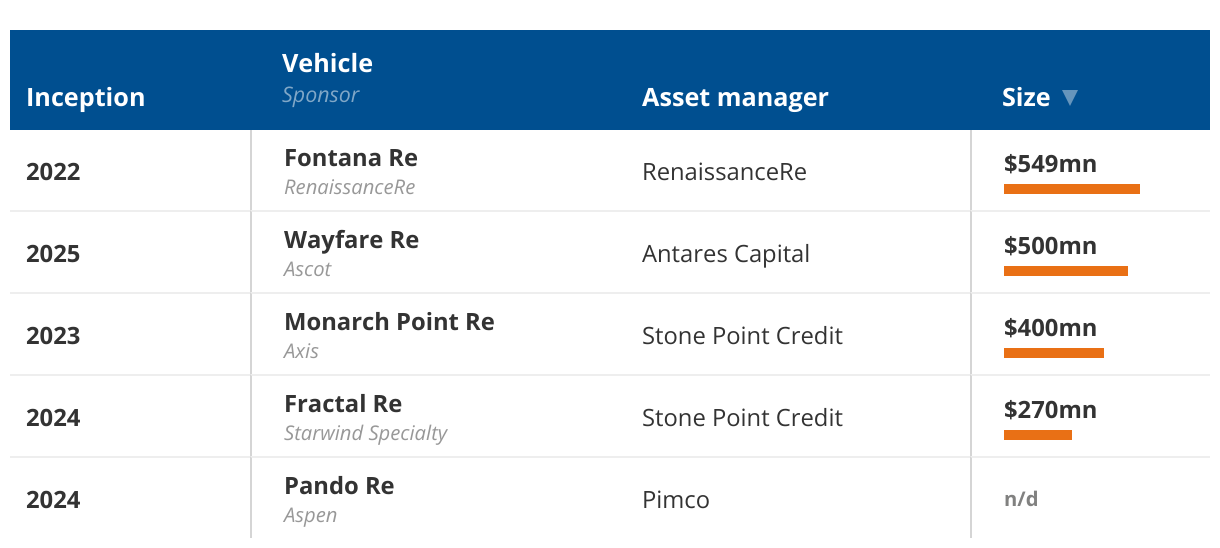
Task: Select Antares Capital asset manager cell
Action: click(x=726, y=254)
